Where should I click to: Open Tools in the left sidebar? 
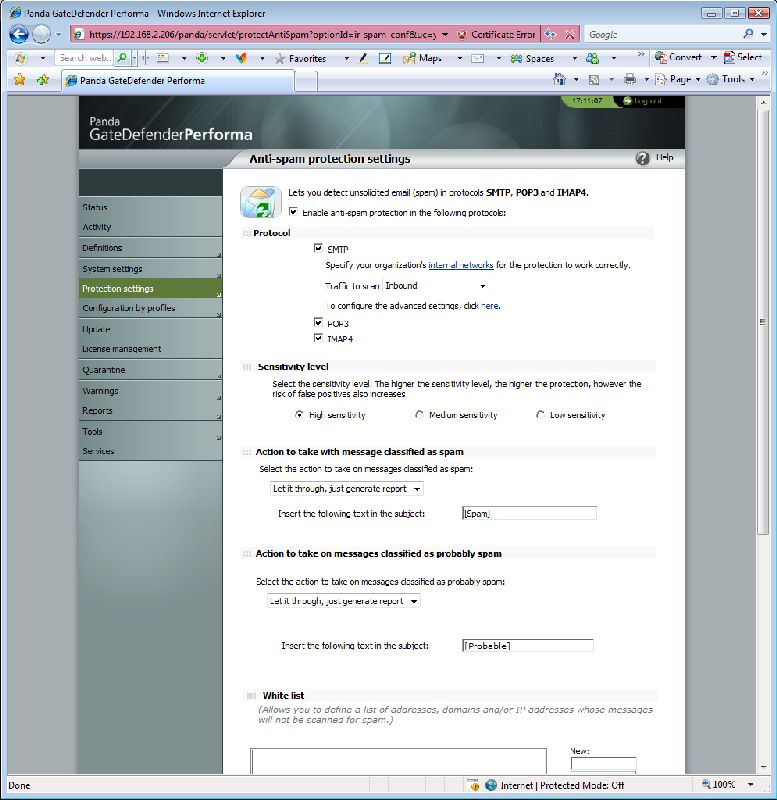point(92,432)
